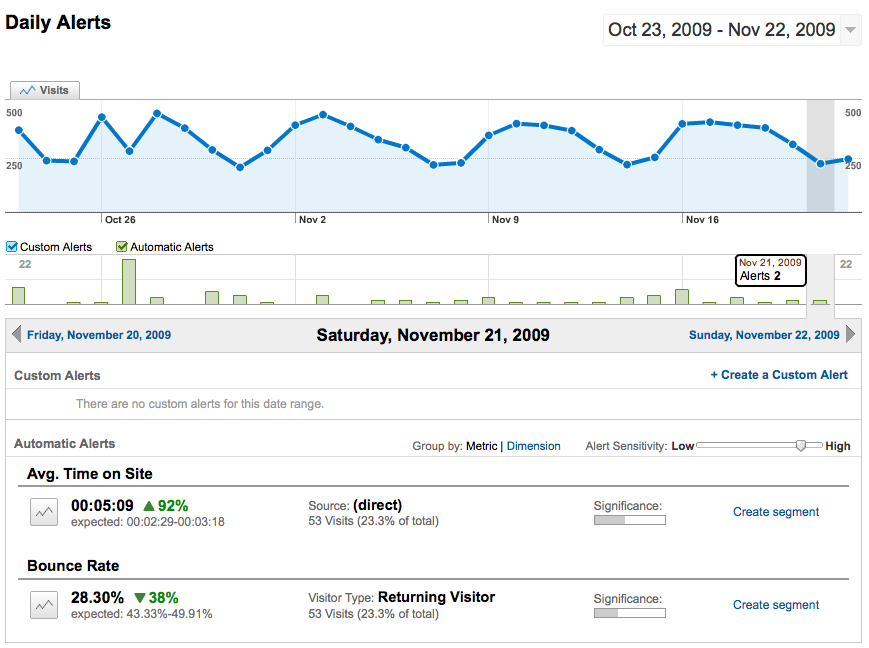Group alerts by Dimension
869x648 pixels.
point(533,446)
